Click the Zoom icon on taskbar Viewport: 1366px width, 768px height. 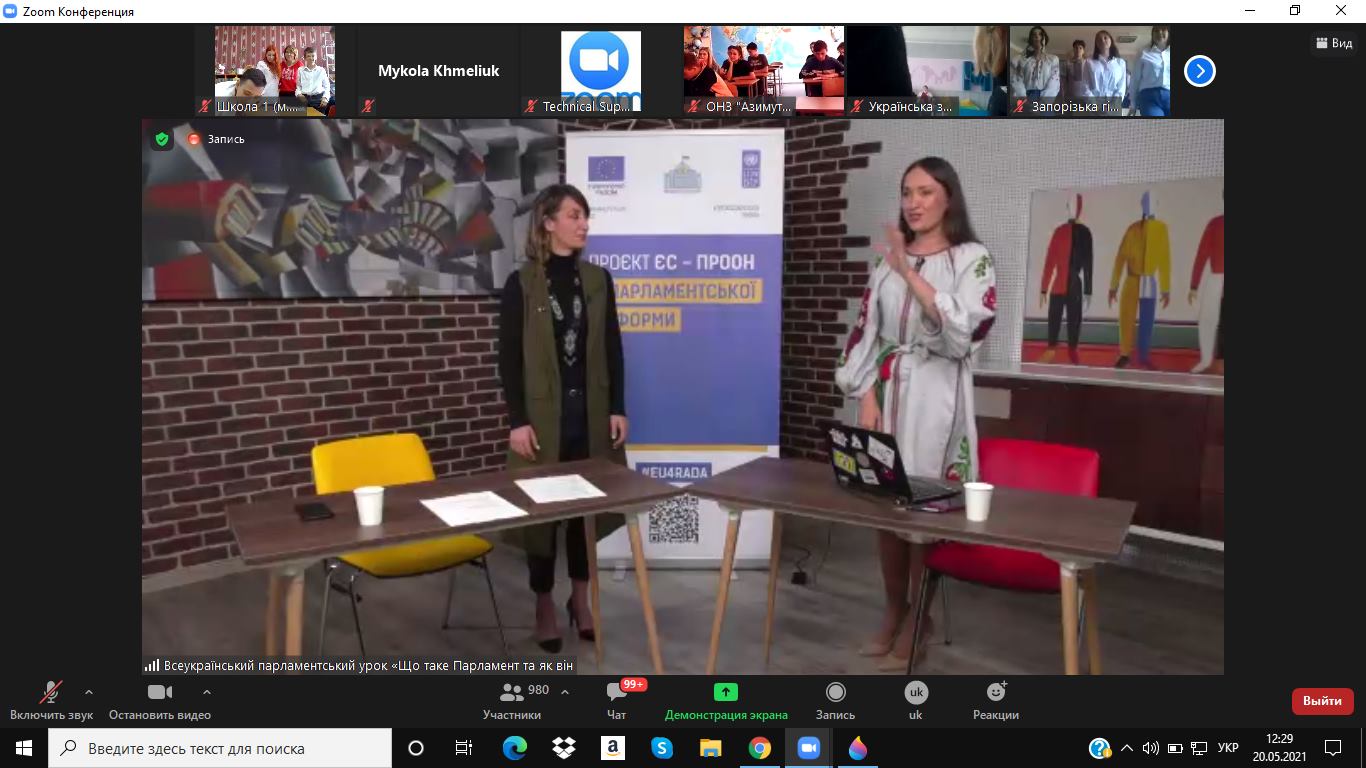808,748
